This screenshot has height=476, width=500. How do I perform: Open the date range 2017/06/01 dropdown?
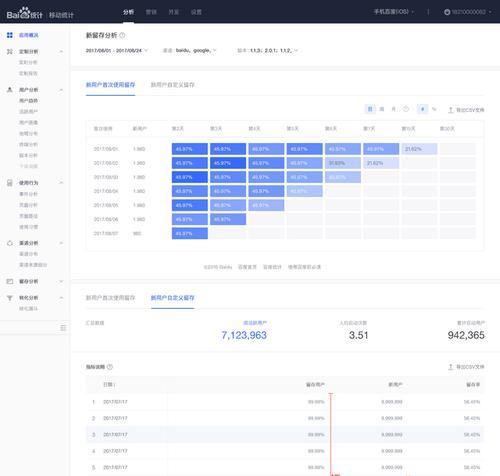[x=117, y=51]
